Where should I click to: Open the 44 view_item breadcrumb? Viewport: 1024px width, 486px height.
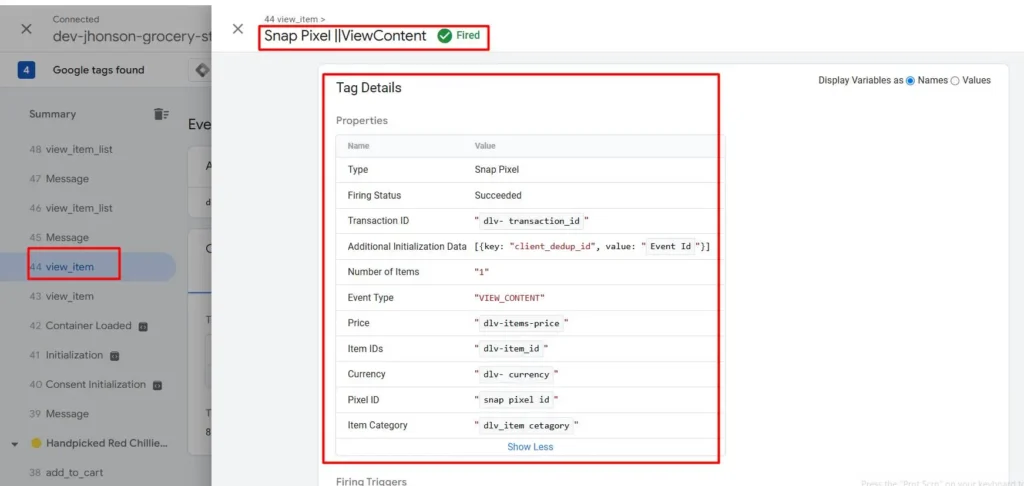pos(295,20)
